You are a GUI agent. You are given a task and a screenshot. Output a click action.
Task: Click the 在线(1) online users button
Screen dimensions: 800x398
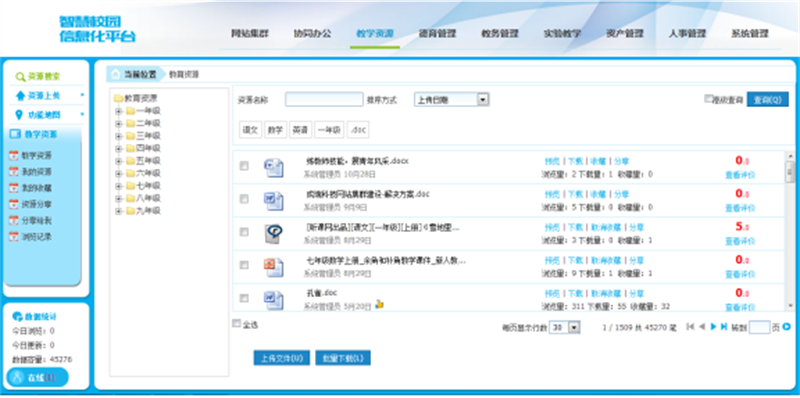(37, 378)
